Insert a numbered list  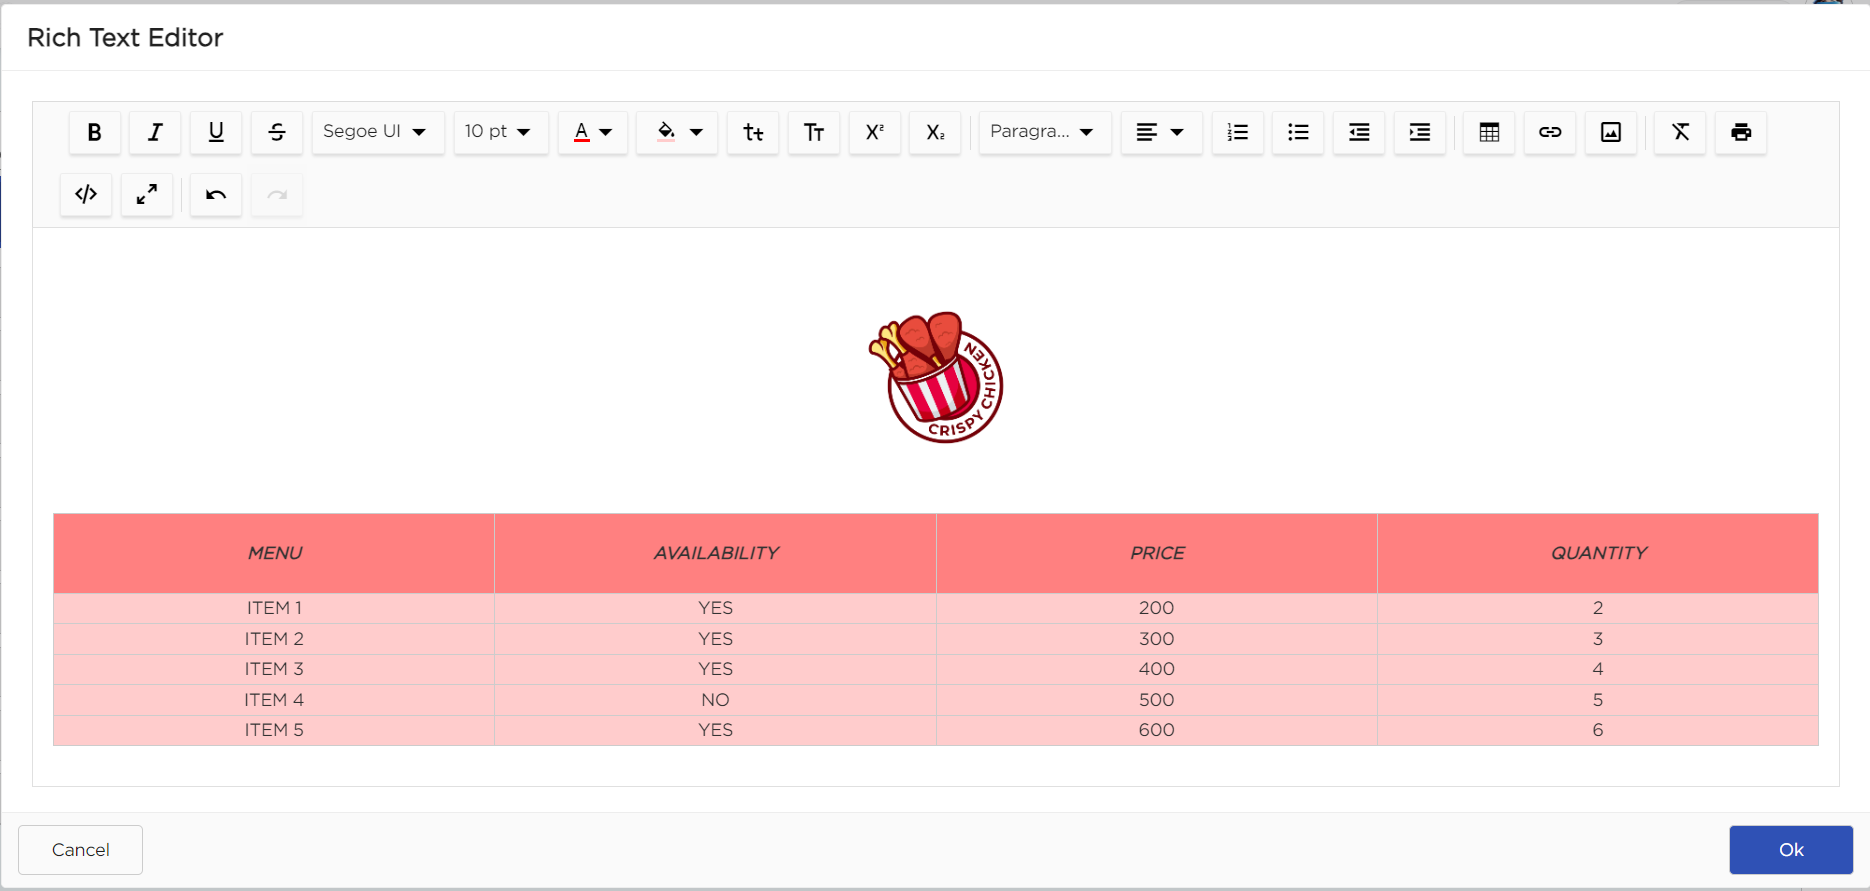1238,132
